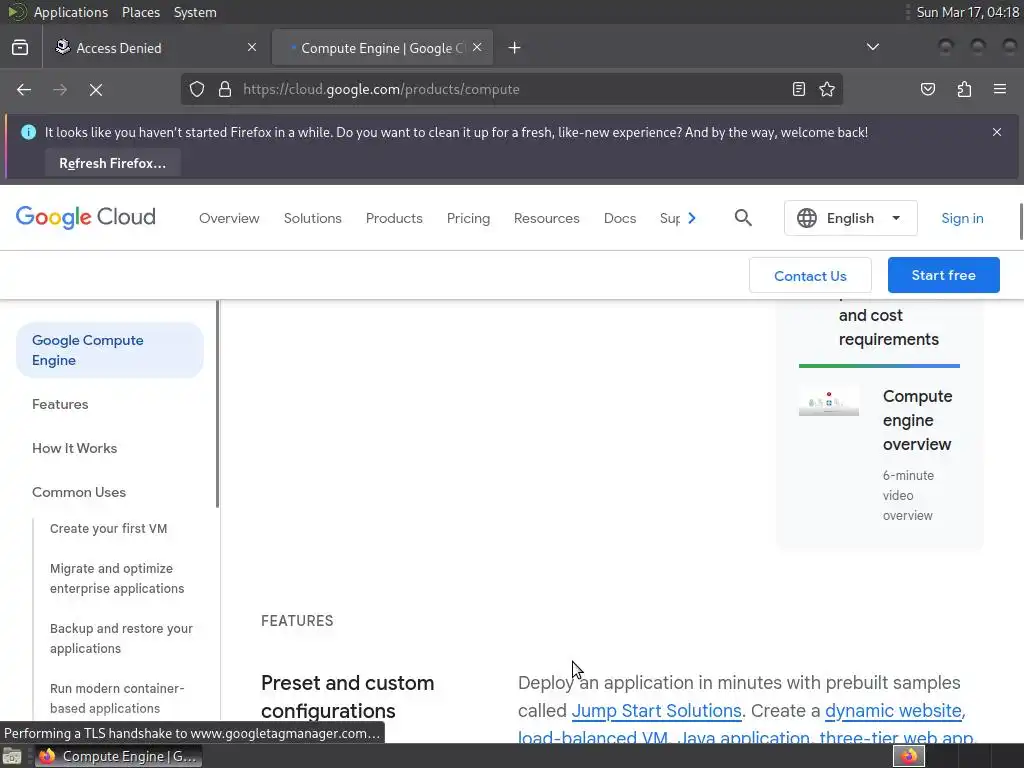Viewport: 1024px width, 768px height.
Task: Click the Refresh Firefox button
Action: click(x=113, y=163)
